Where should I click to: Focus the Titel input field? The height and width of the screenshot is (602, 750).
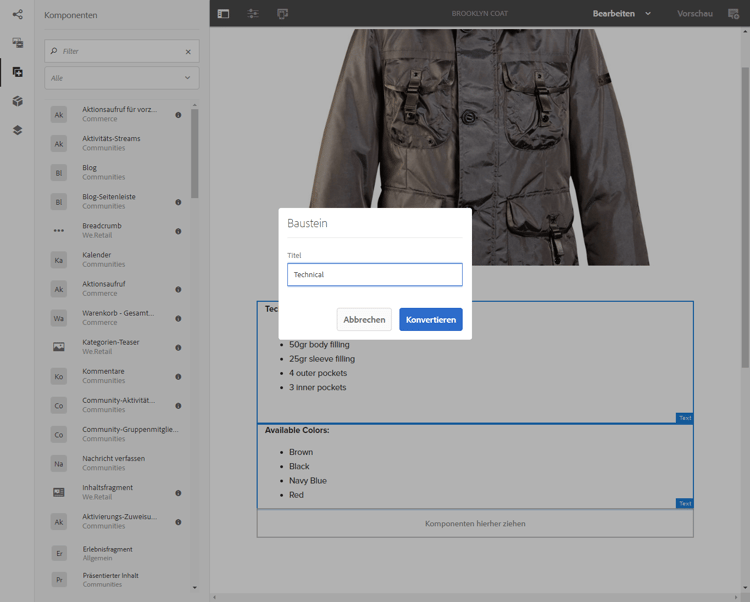pyautogui.click(x=374, y=274)
